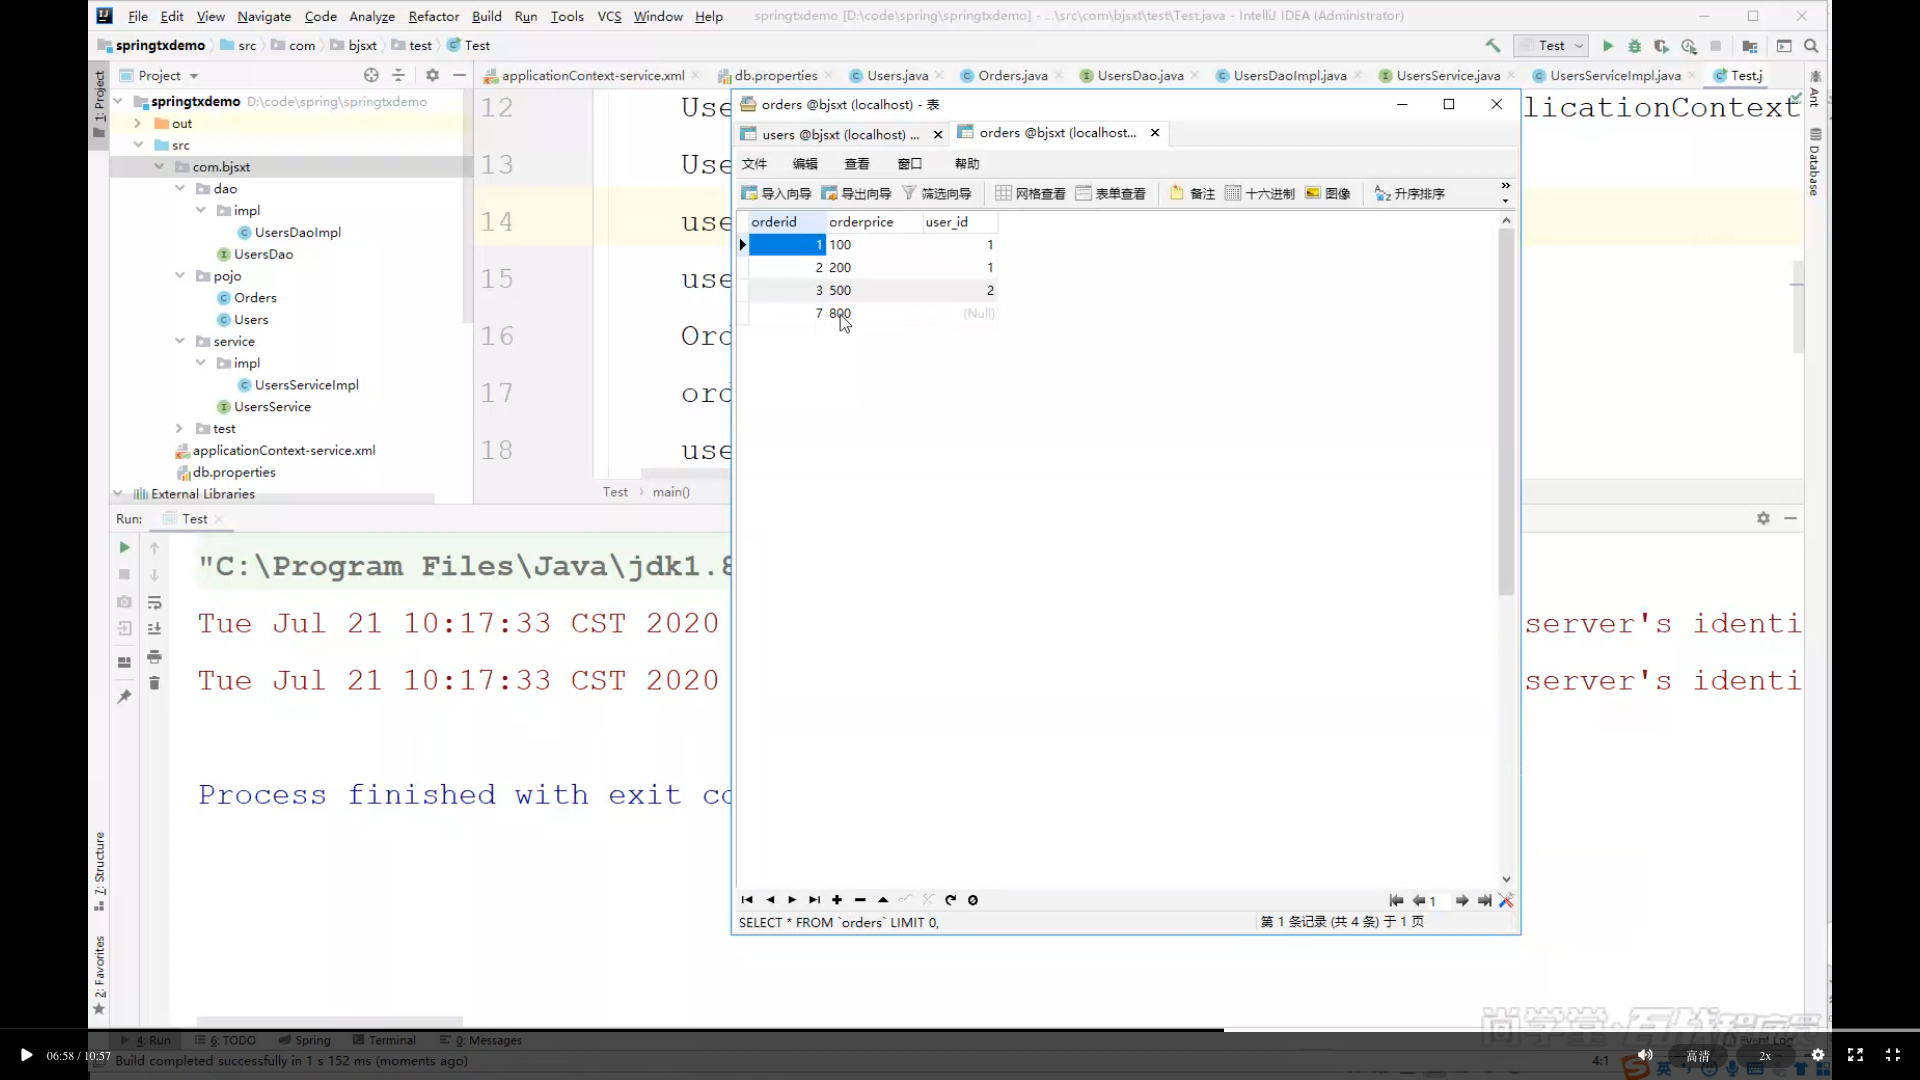Collapse the dao package node
This screenshot has height=1080, width=1920.
(180, 189)
